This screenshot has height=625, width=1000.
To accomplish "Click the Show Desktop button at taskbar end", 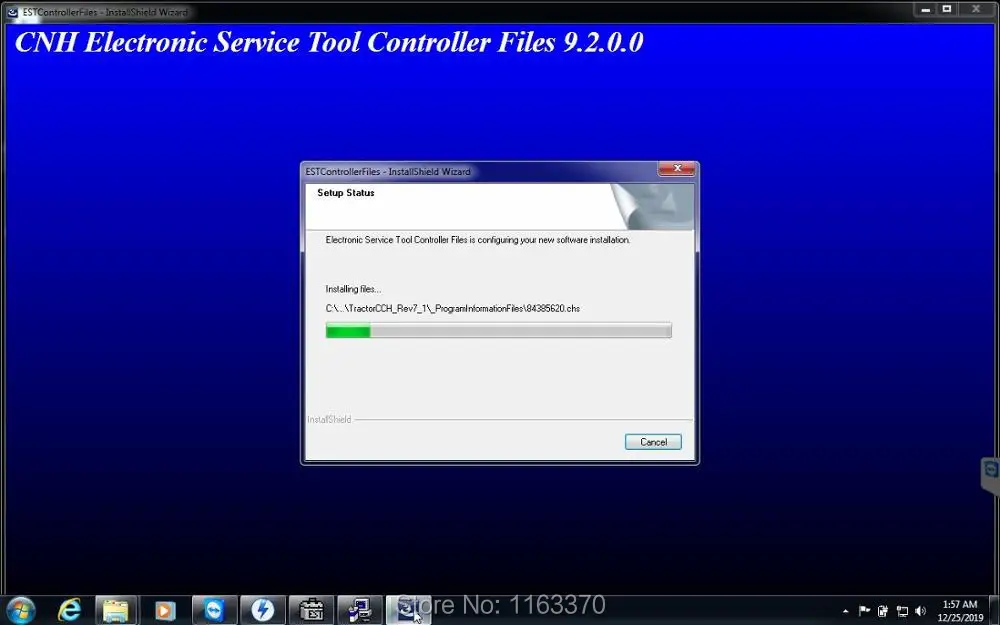I will [994, 610].
